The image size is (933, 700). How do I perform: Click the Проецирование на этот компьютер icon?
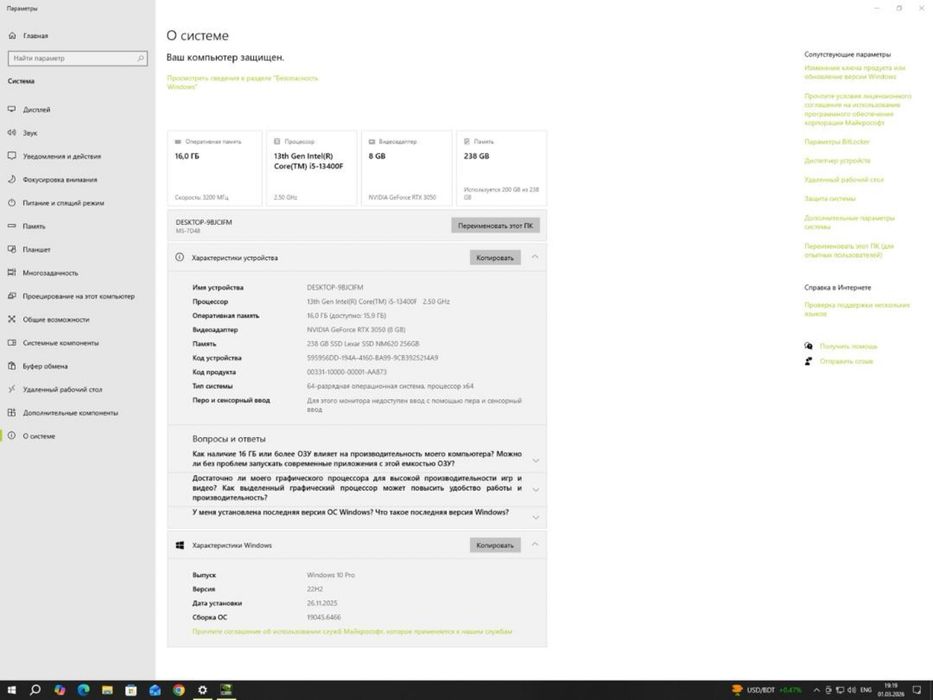coord(11,296)
